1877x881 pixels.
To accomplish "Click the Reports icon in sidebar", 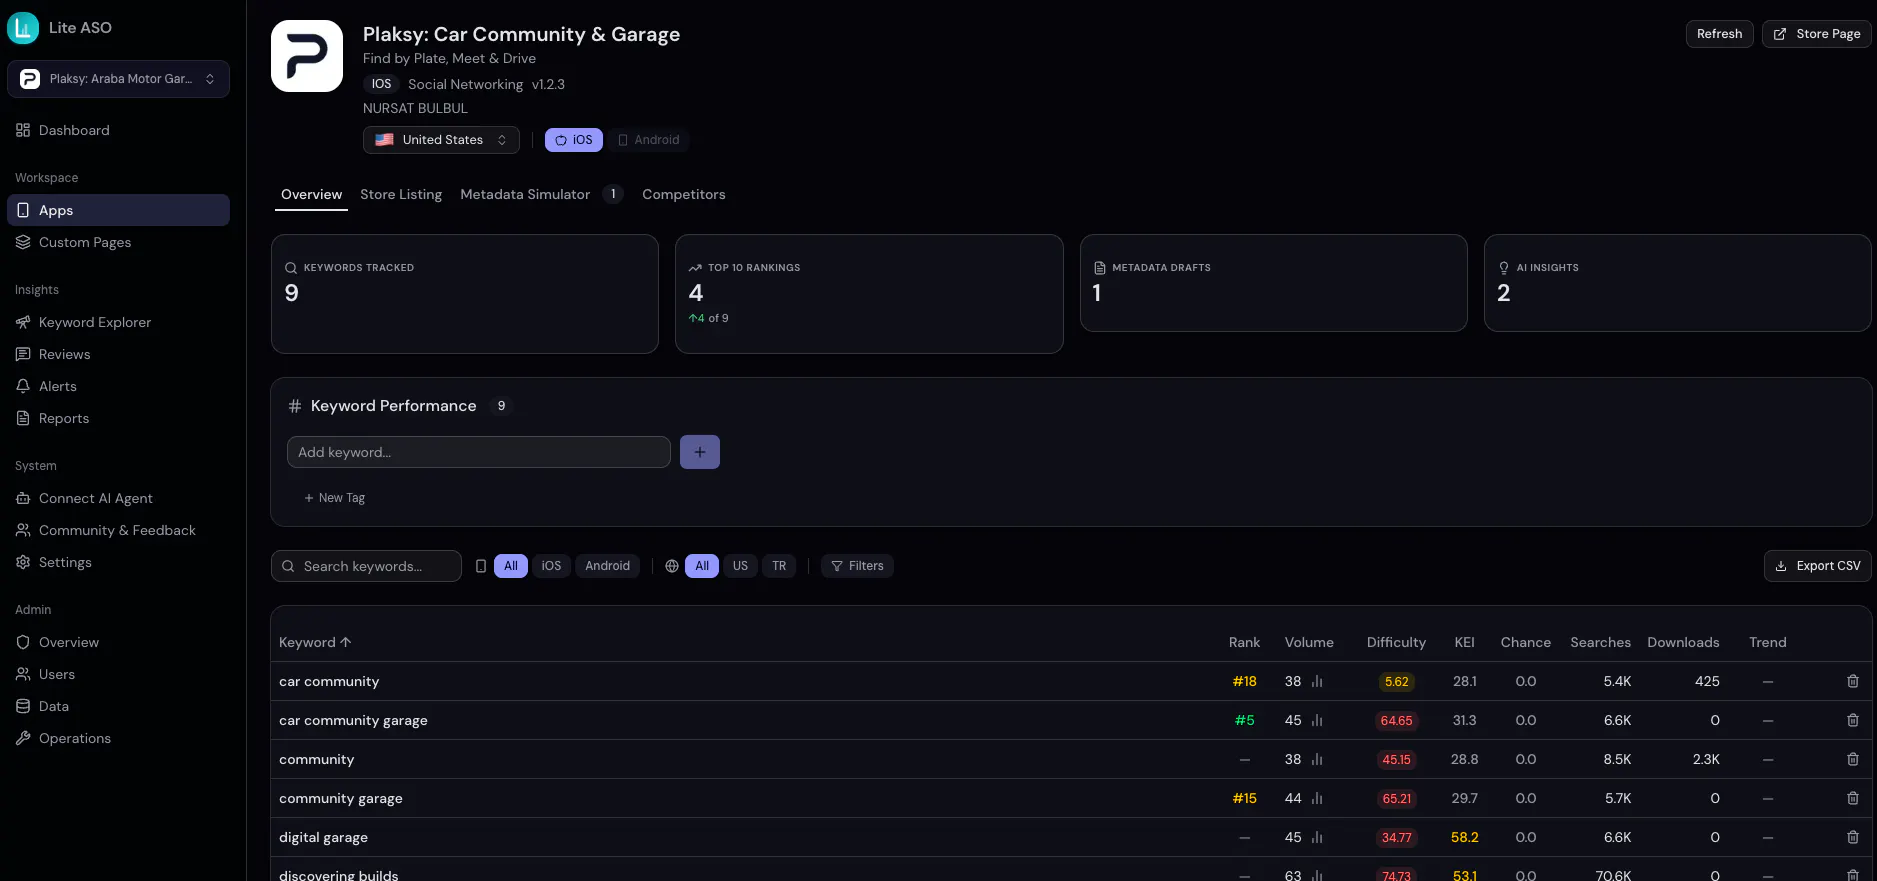I will [x=23, y=418].
